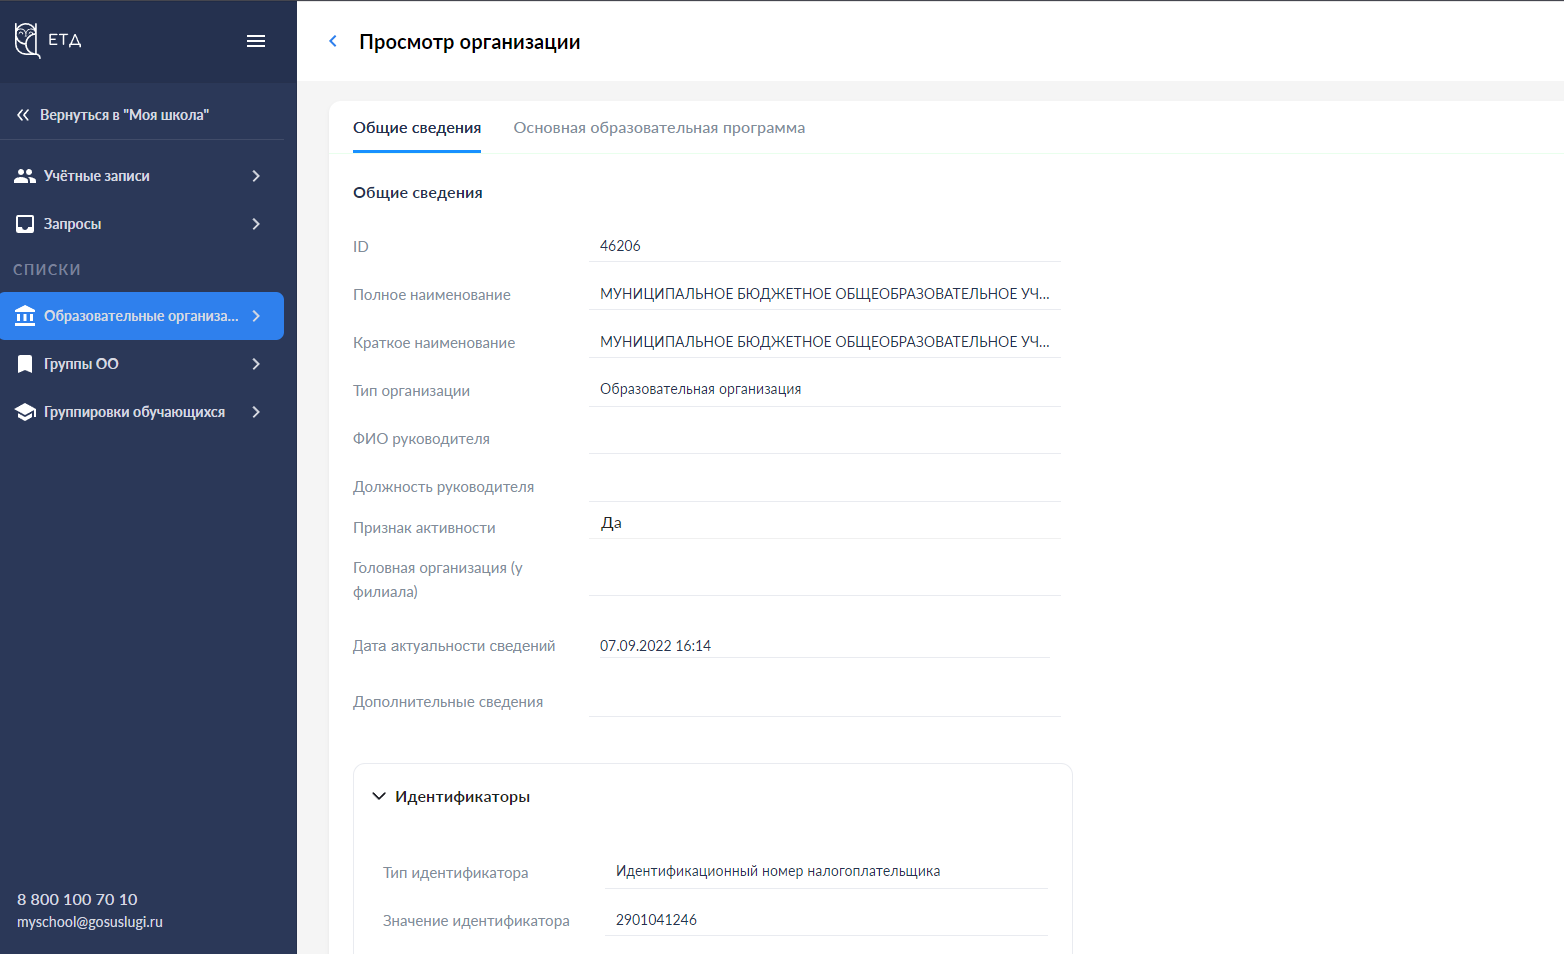Click the inbox icon for Запросы
Screen dimensions: 1564x954
click(x=25, y=224)
